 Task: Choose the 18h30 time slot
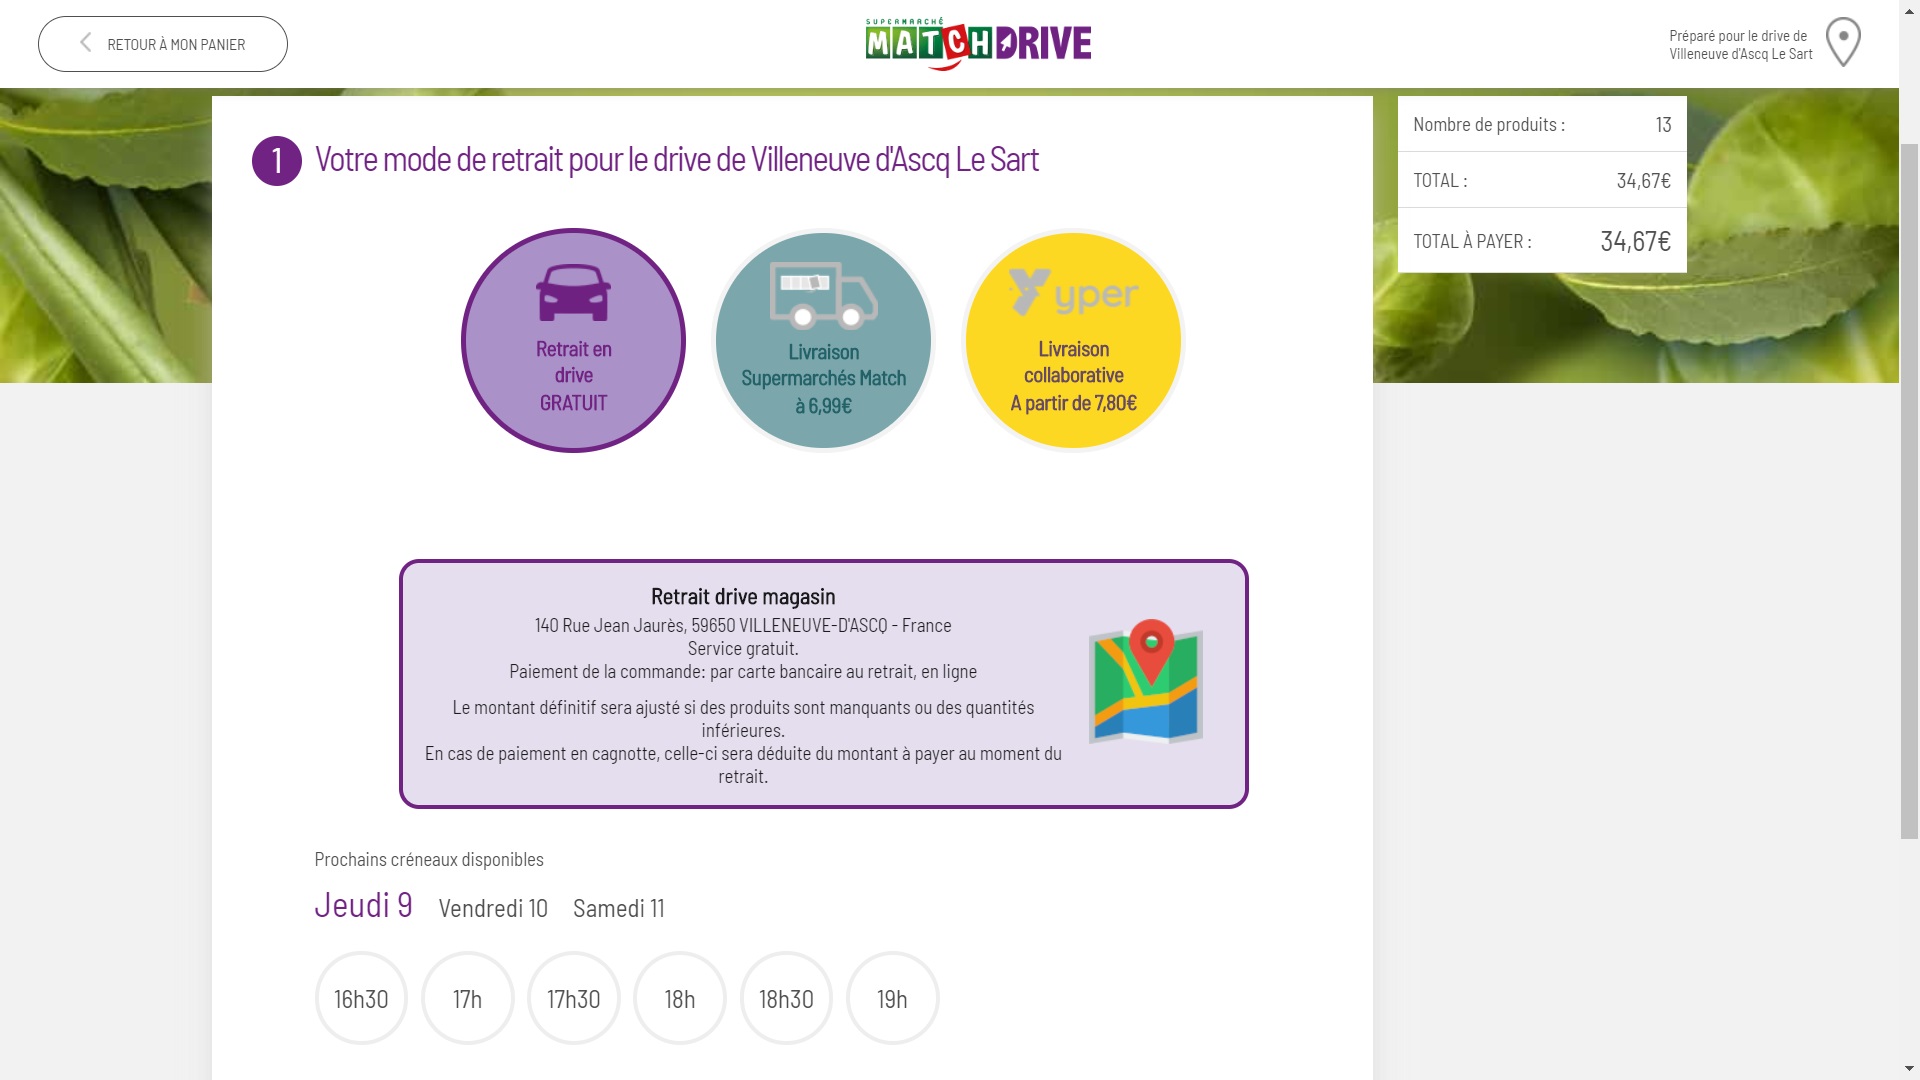[786, 998]
